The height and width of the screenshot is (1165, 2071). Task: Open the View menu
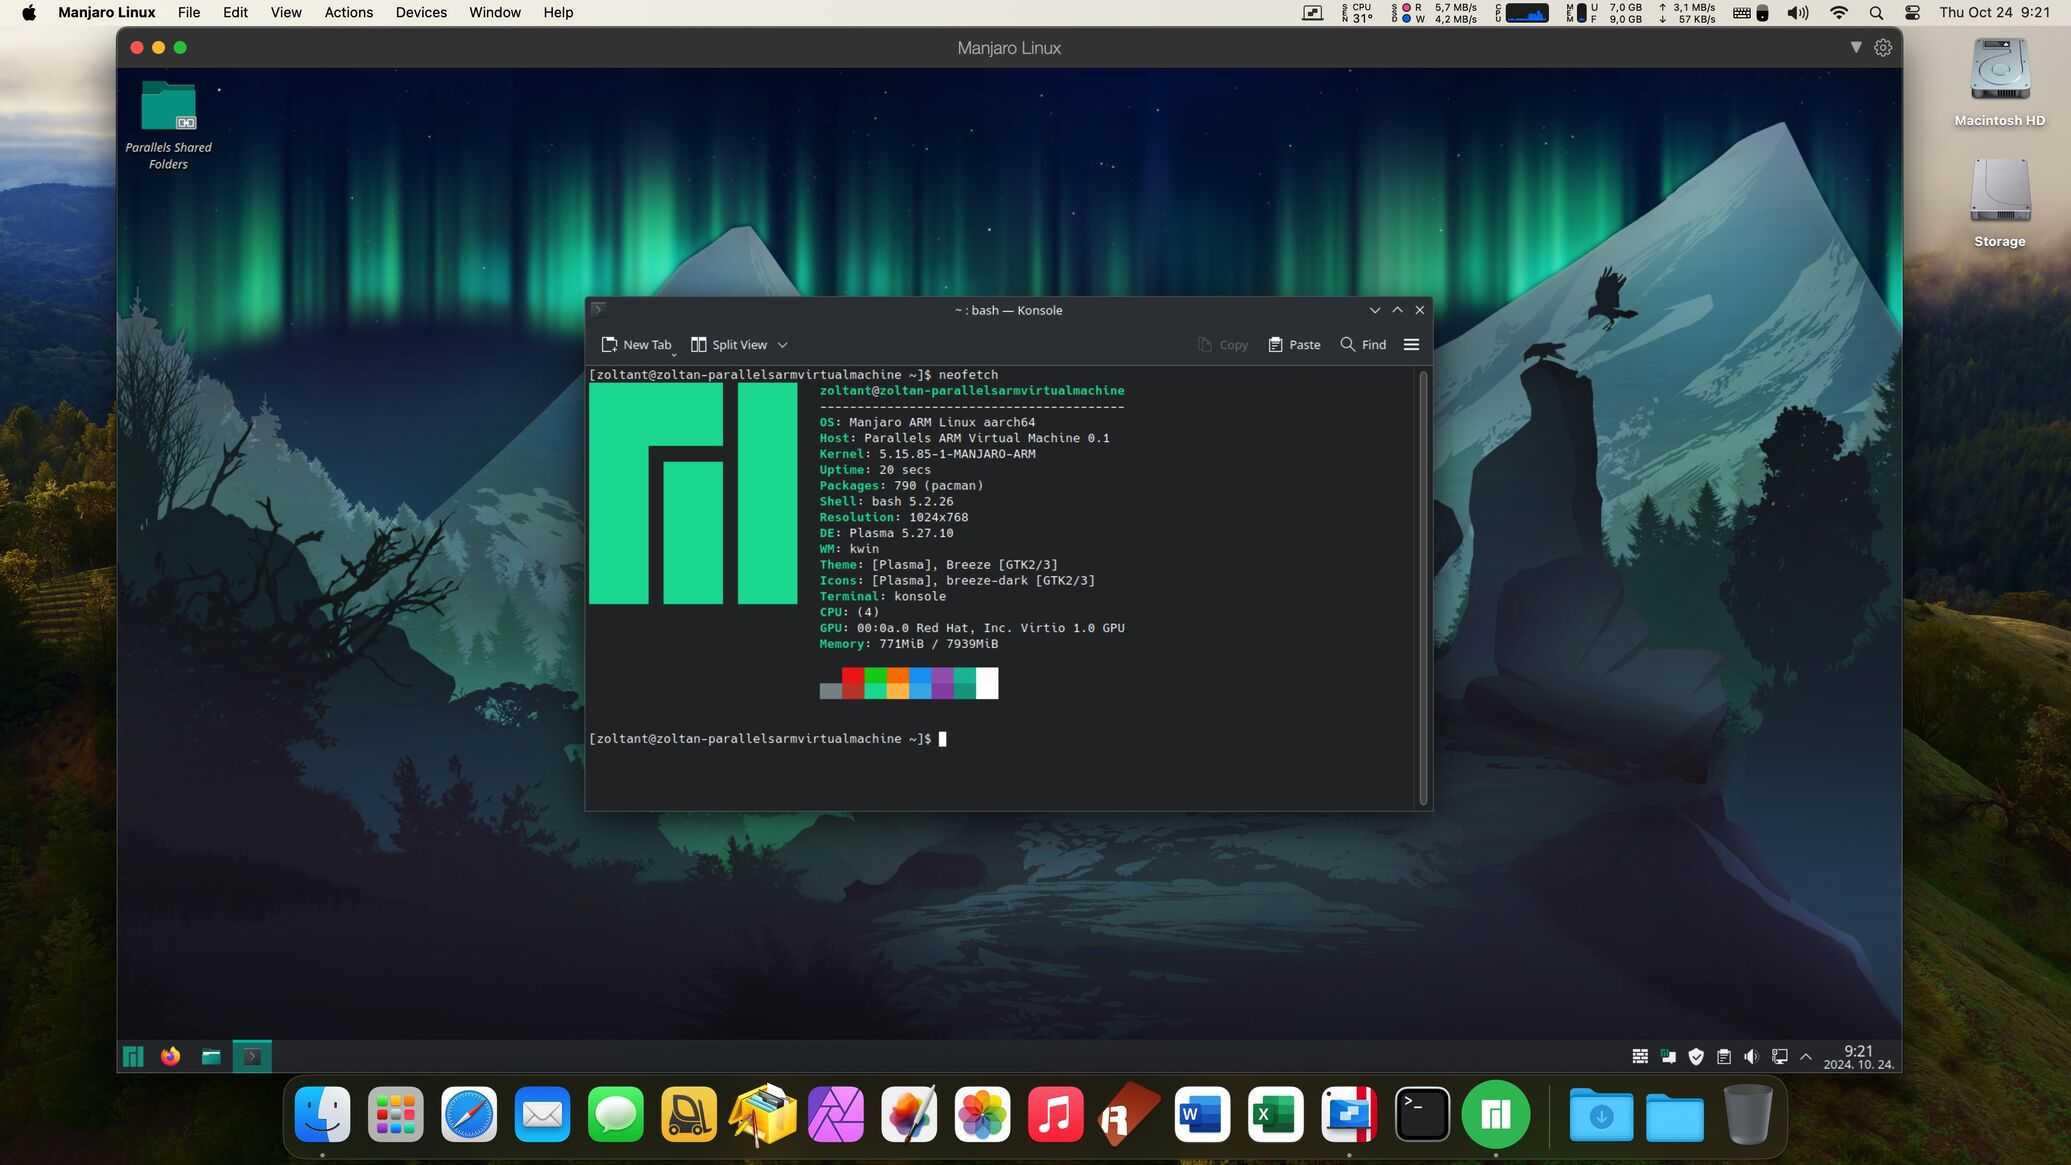pos(286,12)
